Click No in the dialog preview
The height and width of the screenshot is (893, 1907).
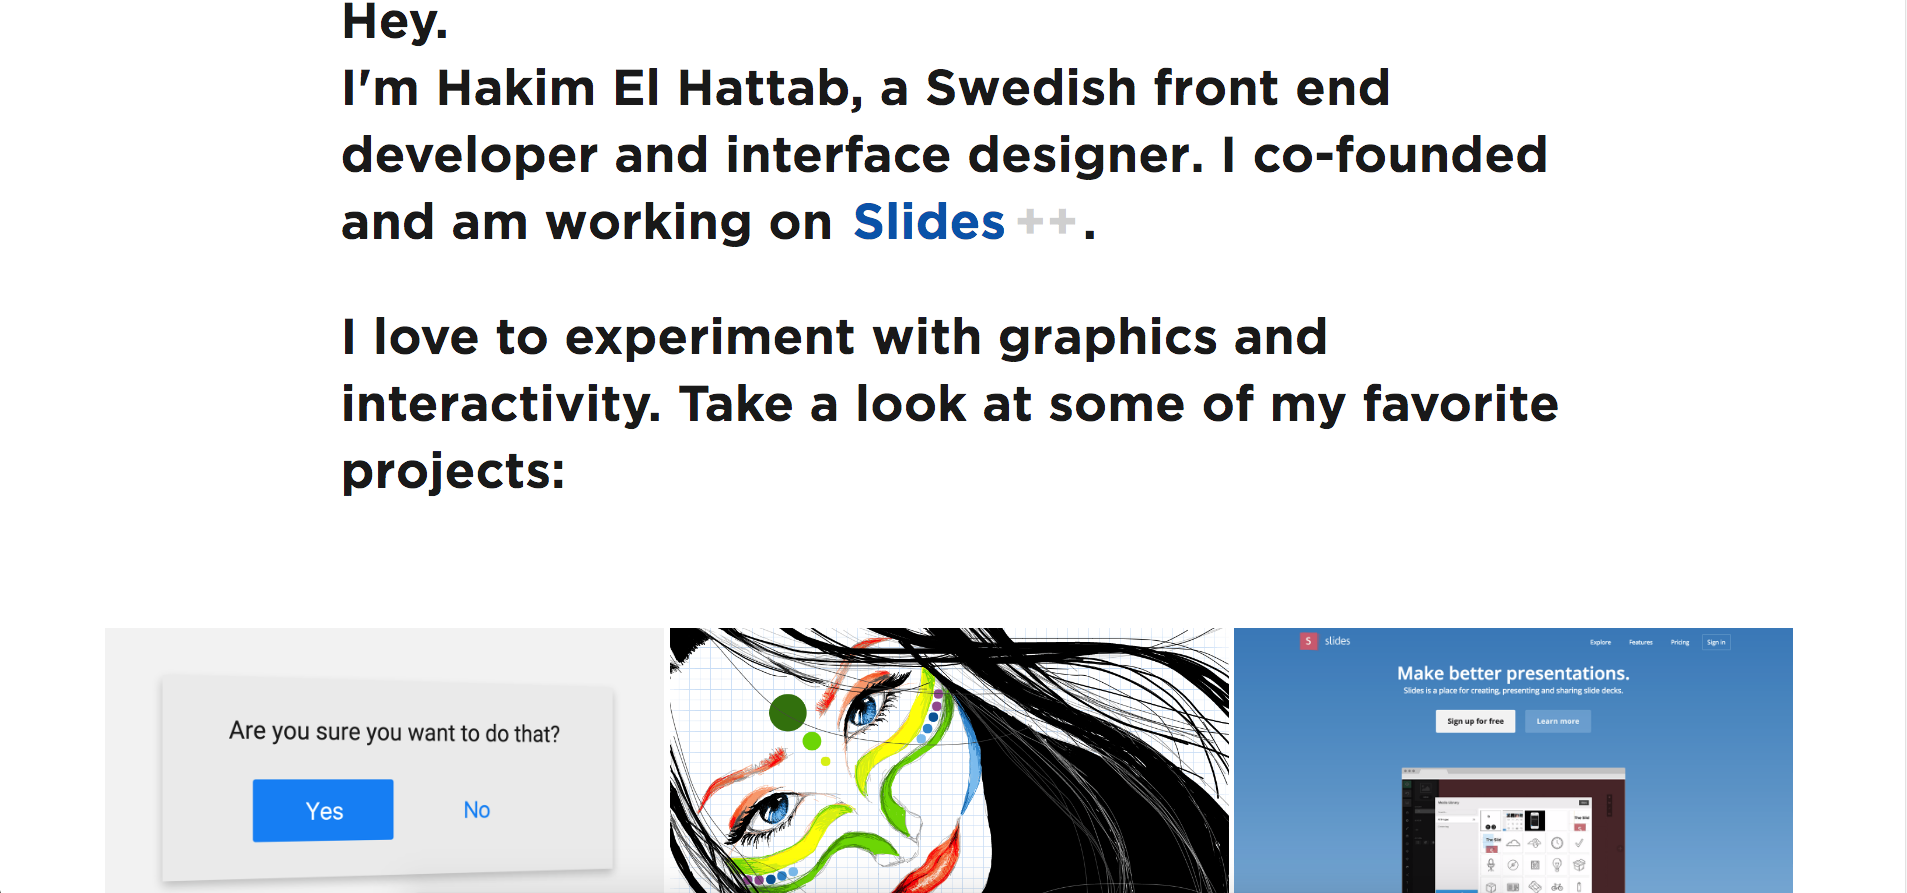coord(477,810)
